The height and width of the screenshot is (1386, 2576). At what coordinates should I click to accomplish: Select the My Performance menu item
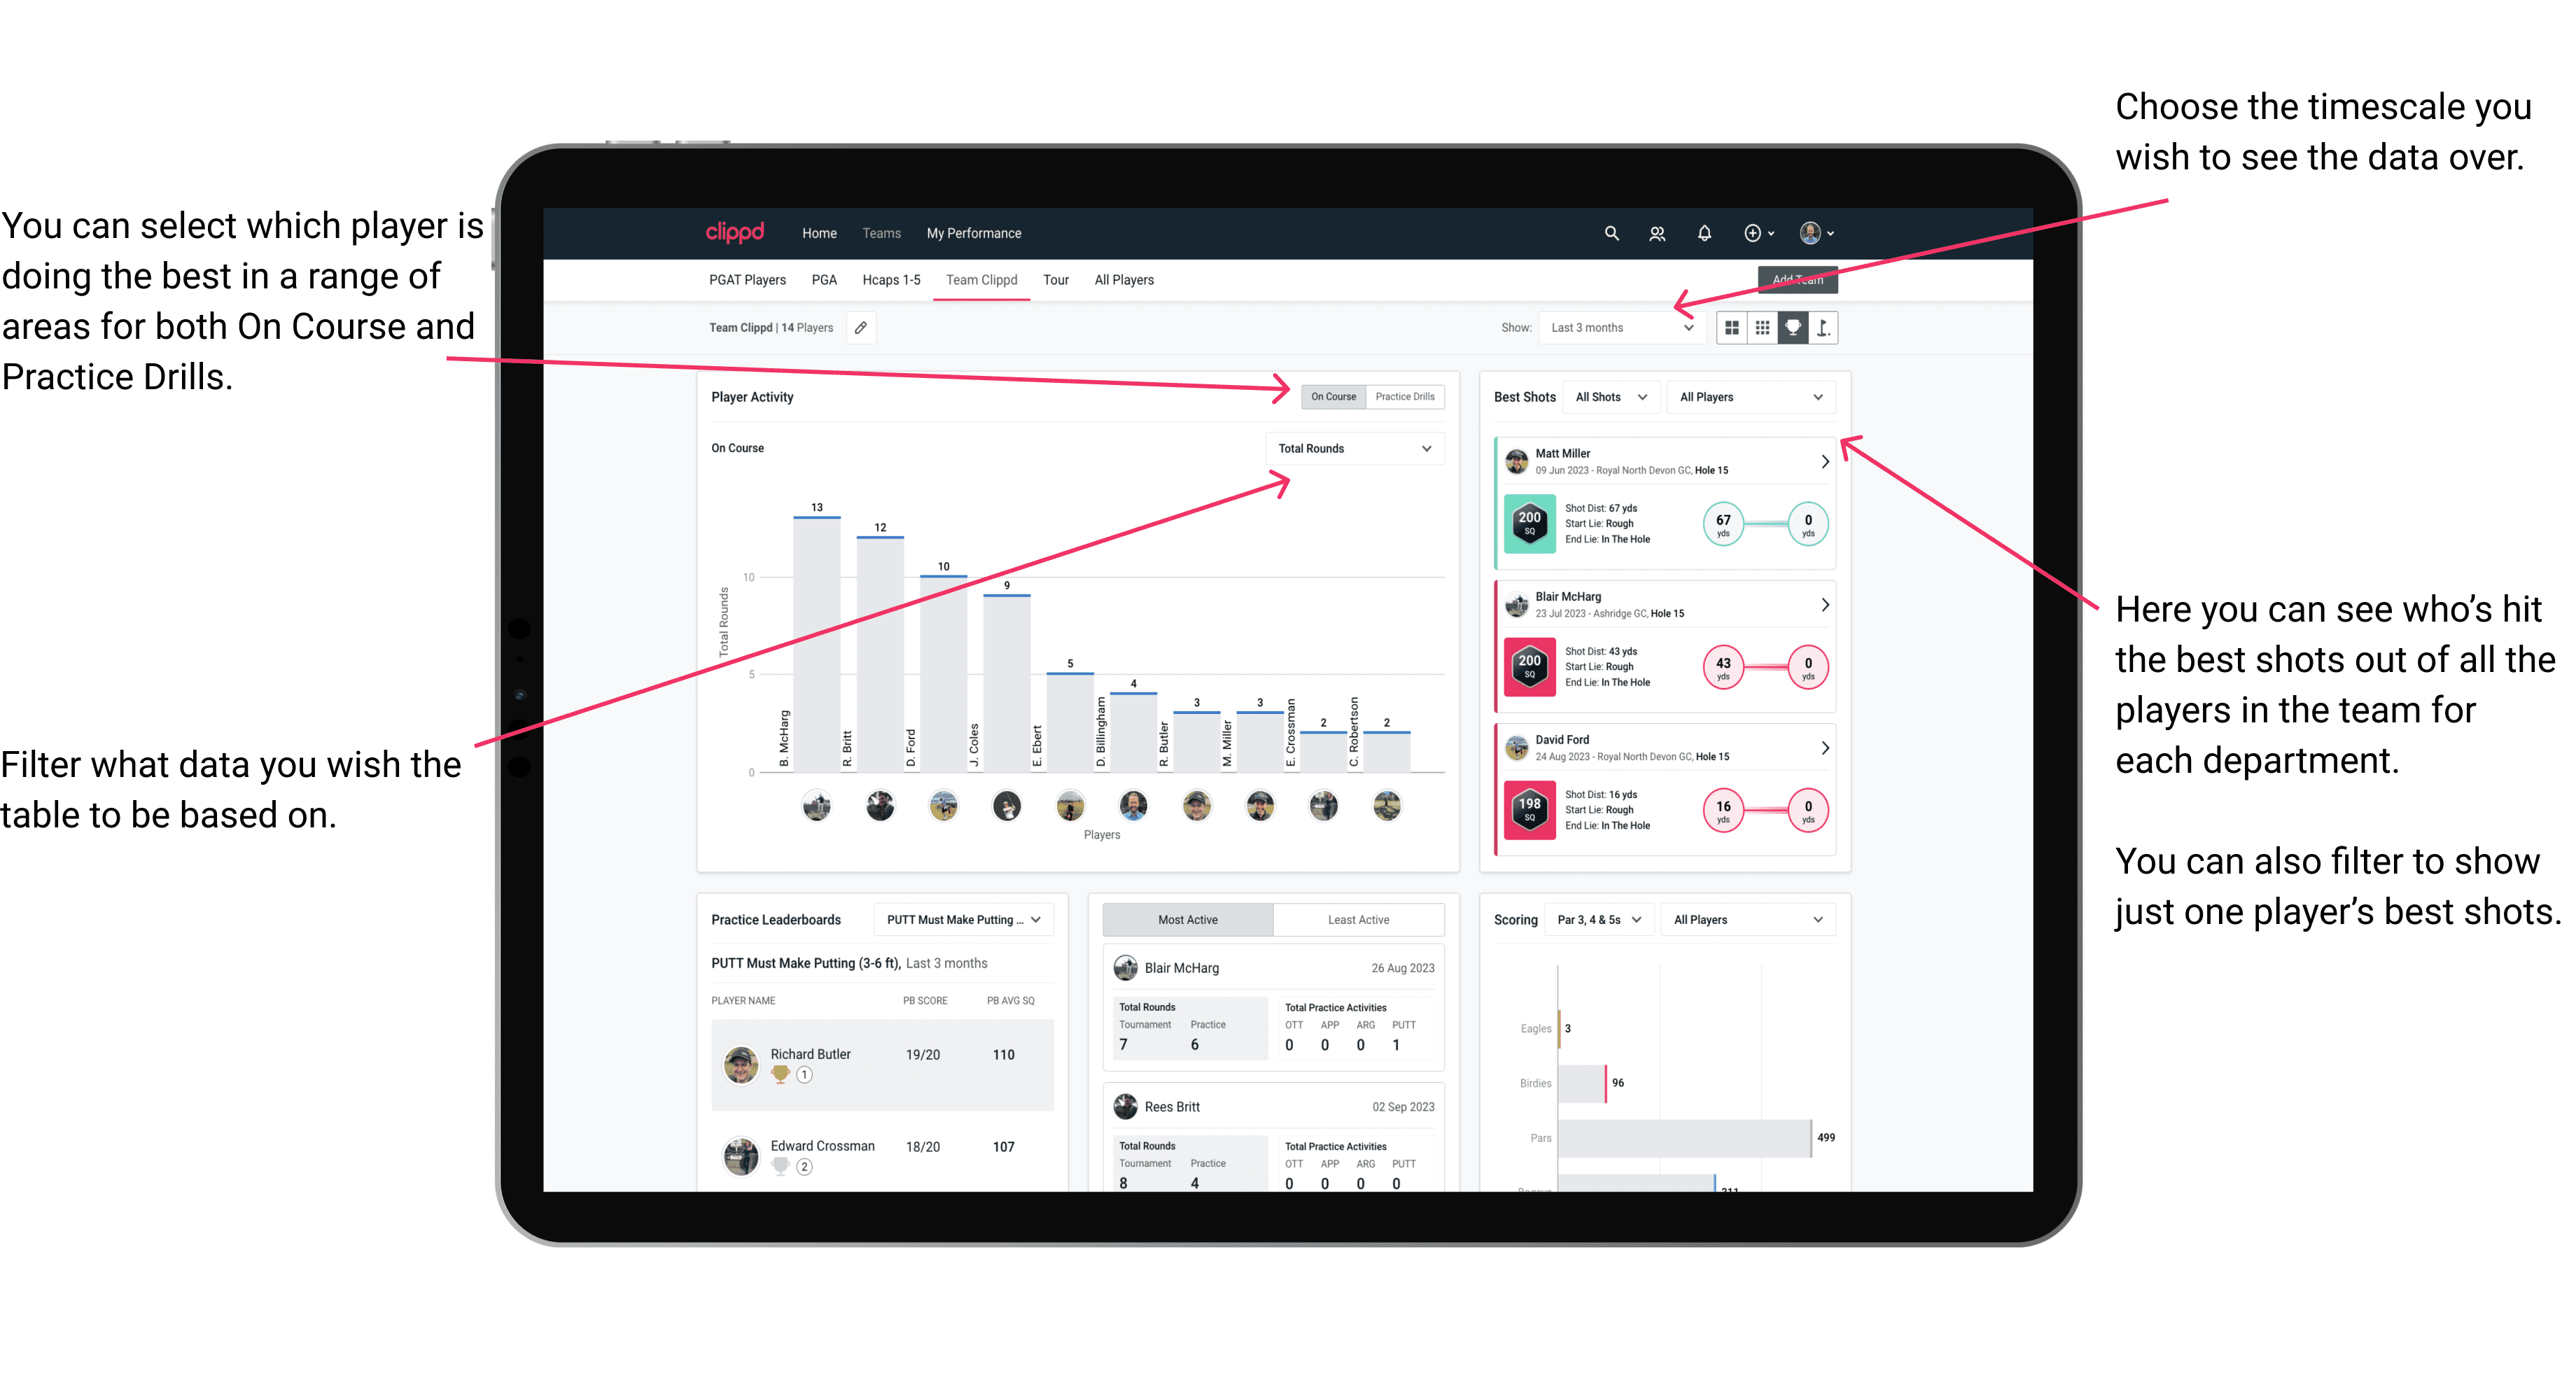(974, 234)
